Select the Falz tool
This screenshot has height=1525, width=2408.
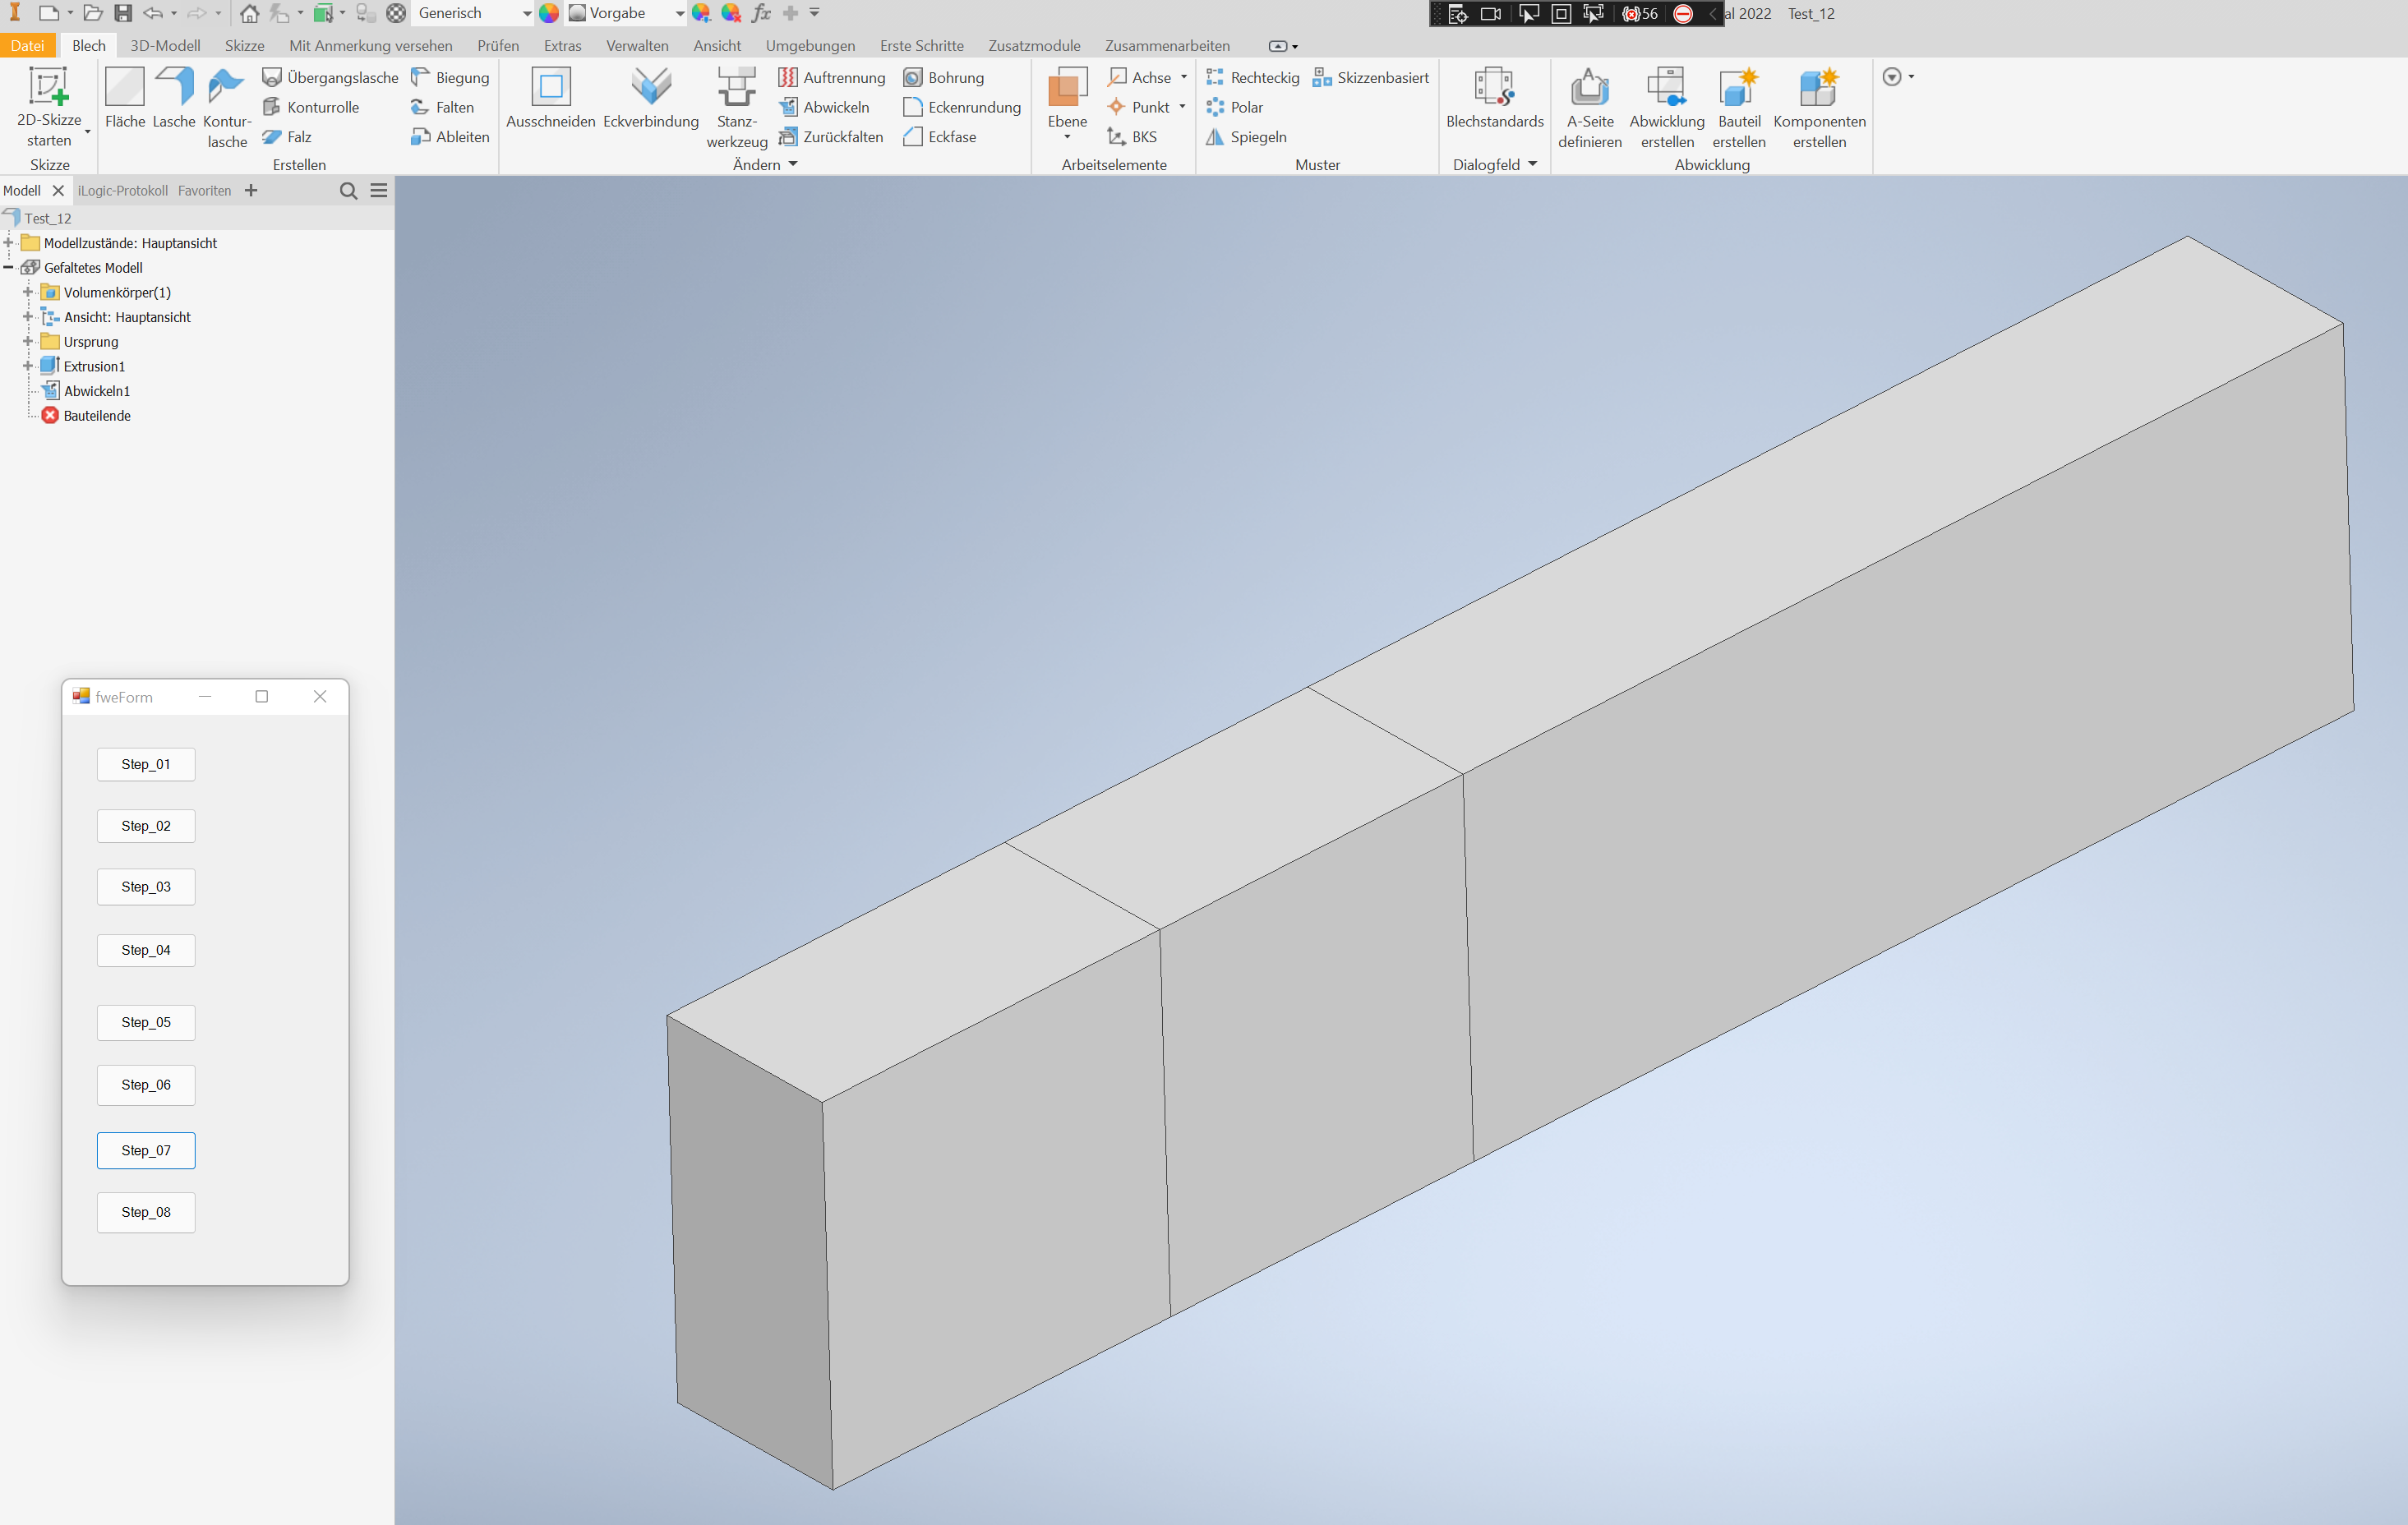pos(287,137)
